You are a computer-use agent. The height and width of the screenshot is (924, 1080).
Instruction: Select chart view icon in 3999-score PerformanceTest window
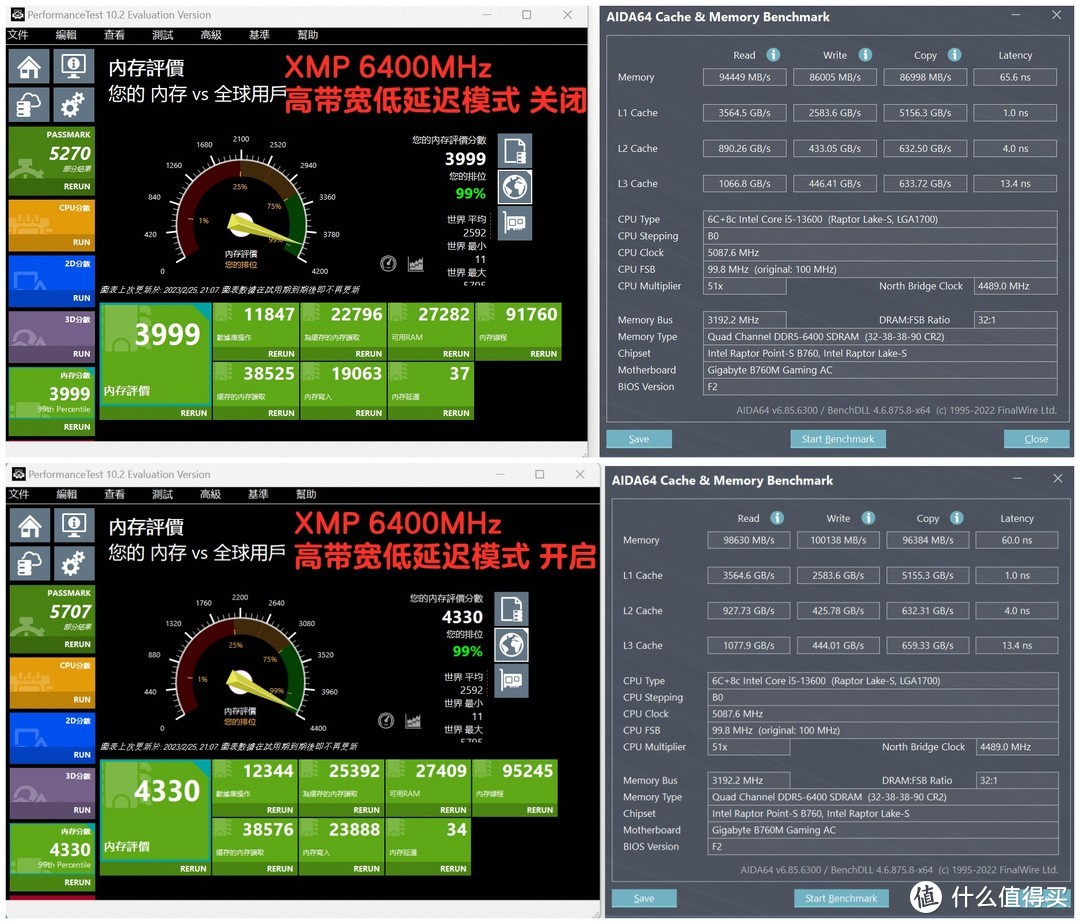coord(415,263)
